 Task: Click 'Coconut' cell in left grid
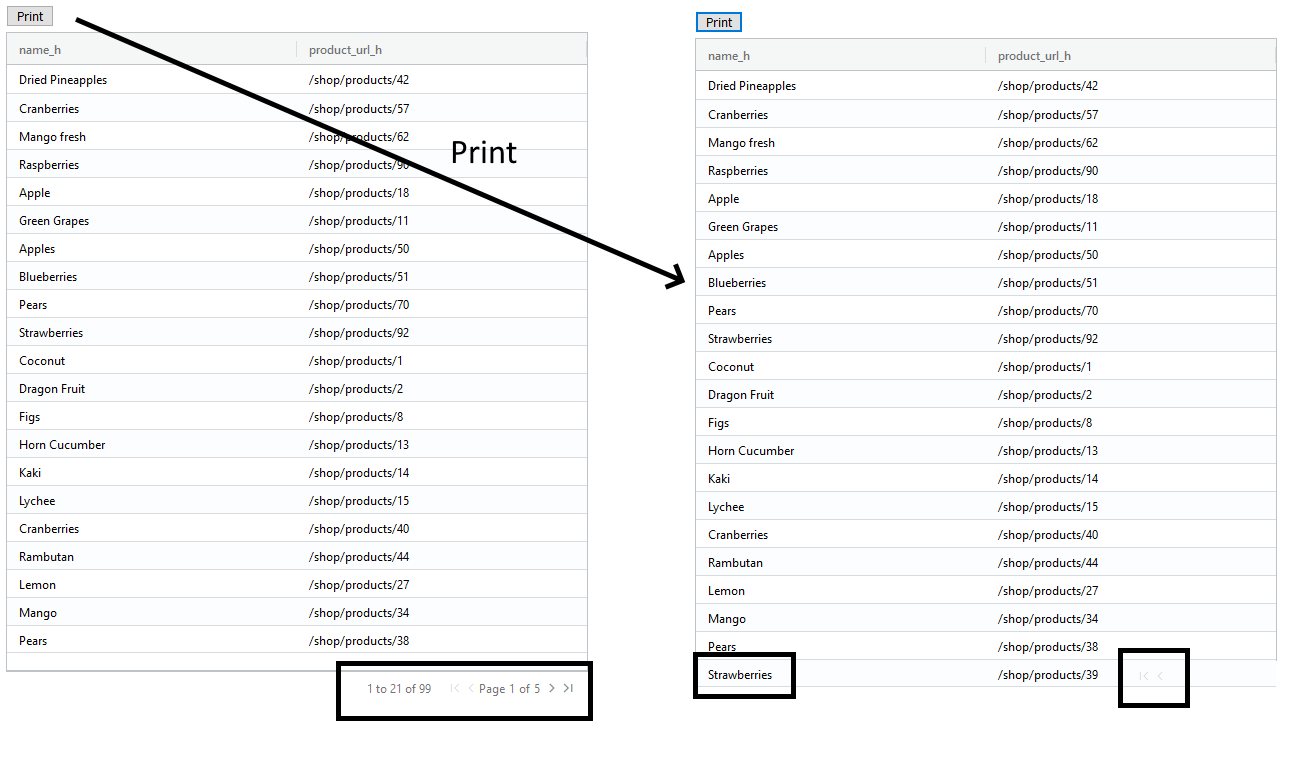click(42, 361)
